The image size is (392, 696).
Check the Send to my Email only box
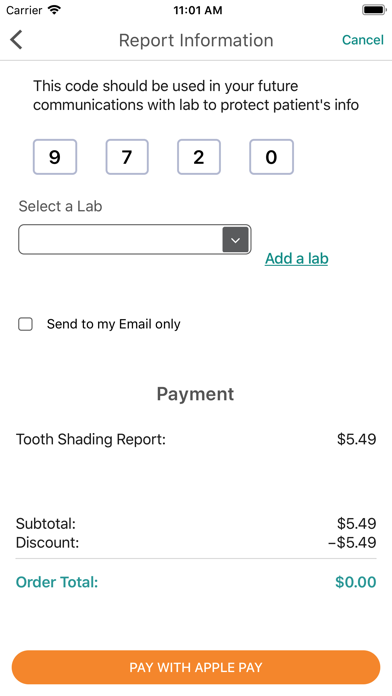(25, 324)
